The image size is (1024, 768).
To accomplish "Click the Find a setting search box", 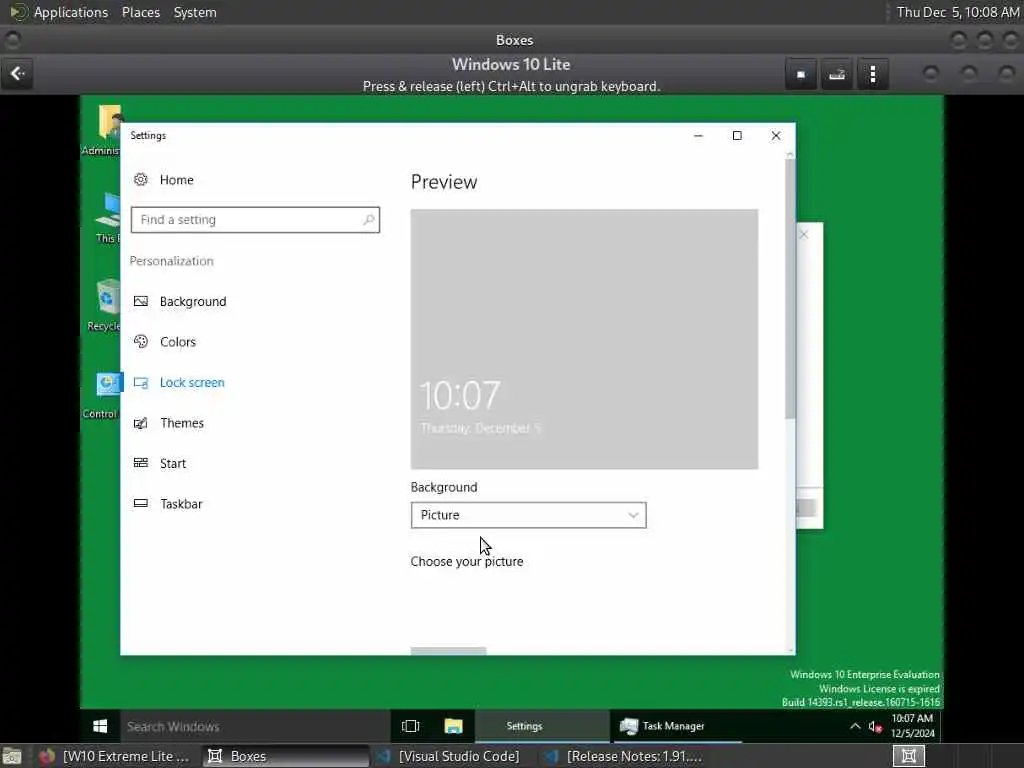I will point(255,219).
